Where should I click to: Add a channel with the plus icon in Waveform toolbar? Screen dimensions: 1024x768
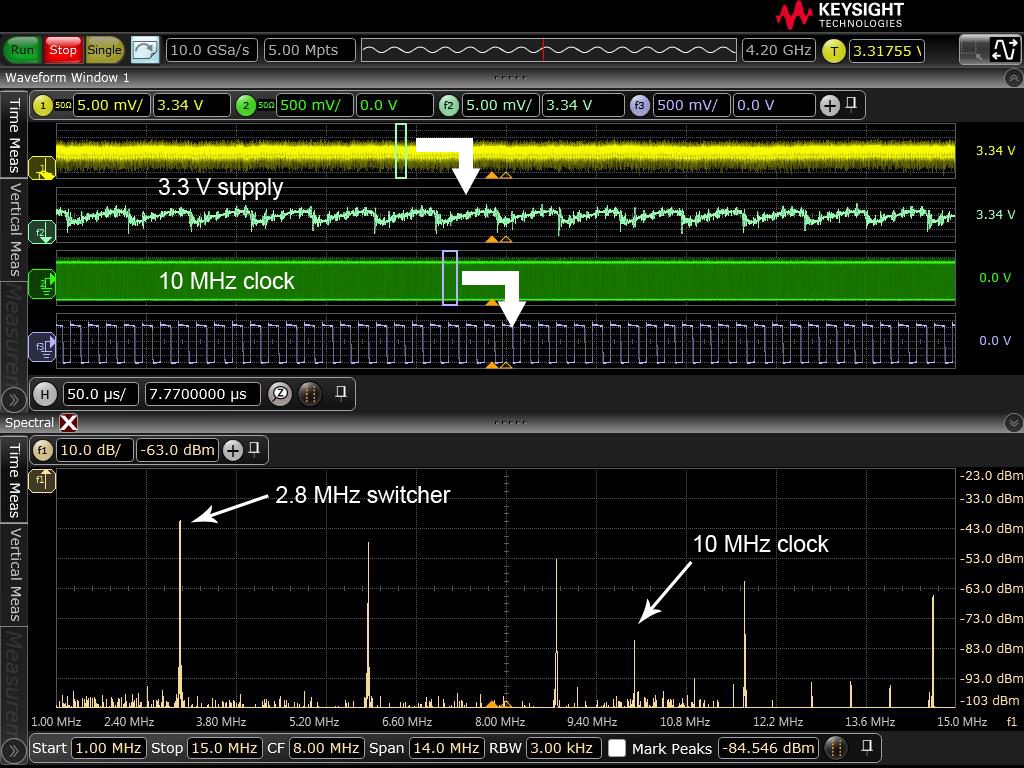pyautogui.click(x=829, y=105)
